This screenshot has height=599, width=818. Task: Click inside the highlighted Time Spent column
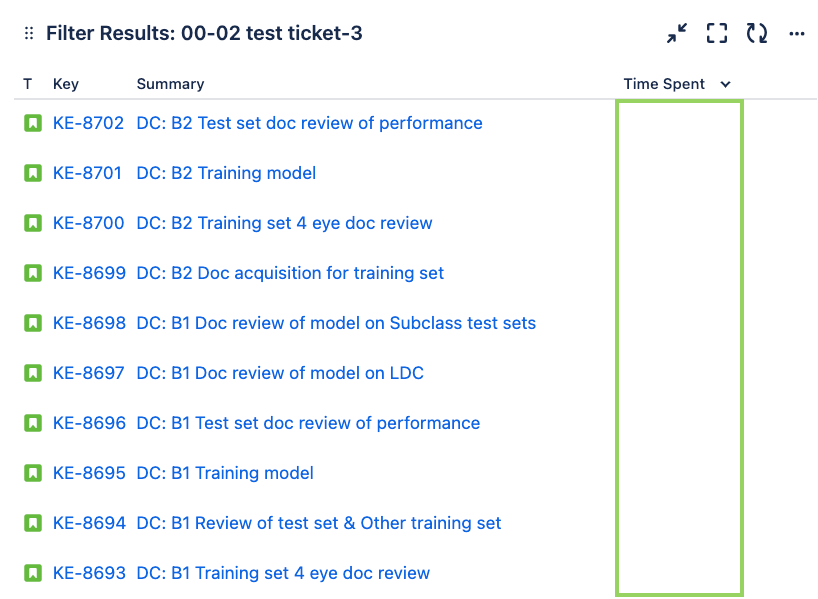[x=679, y=350]
